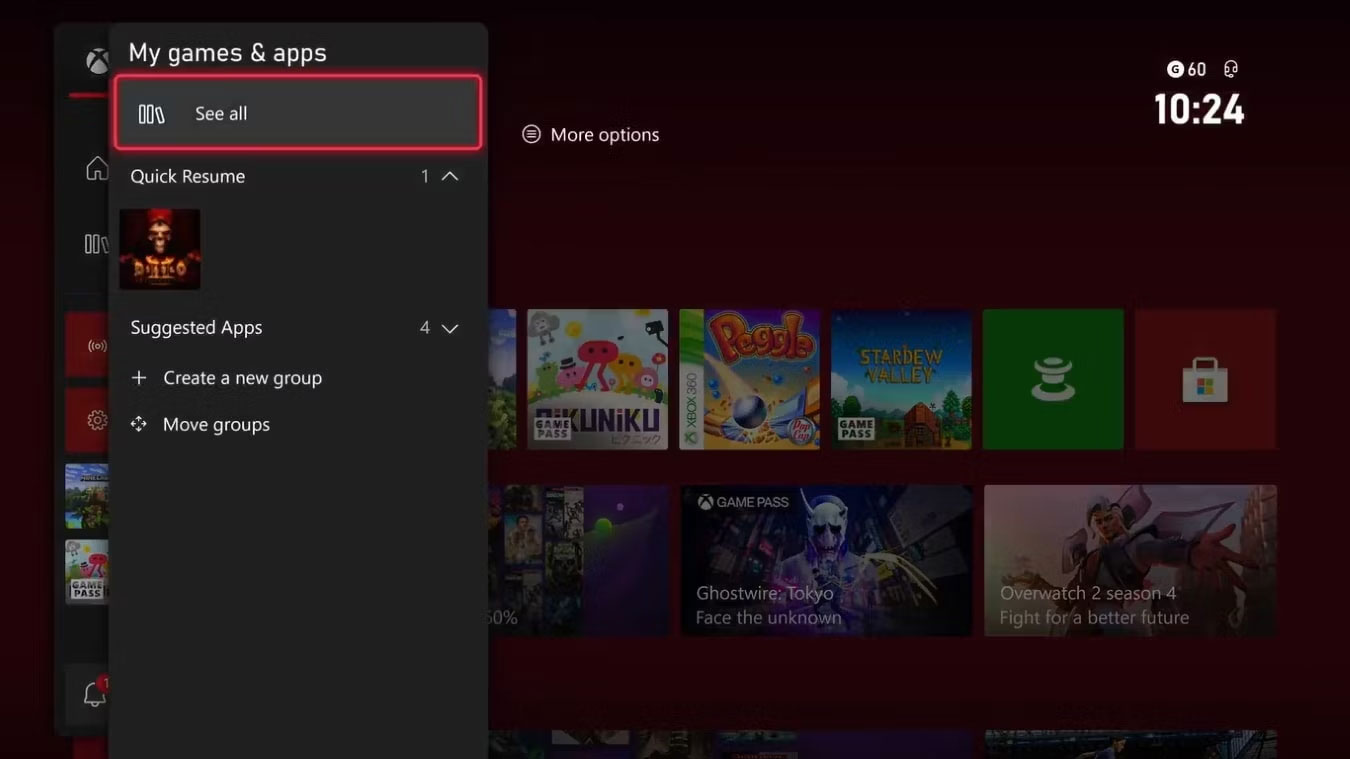Click the Gamerscore G icon
1350x759 pixels.
click(x=1175, y=69)
